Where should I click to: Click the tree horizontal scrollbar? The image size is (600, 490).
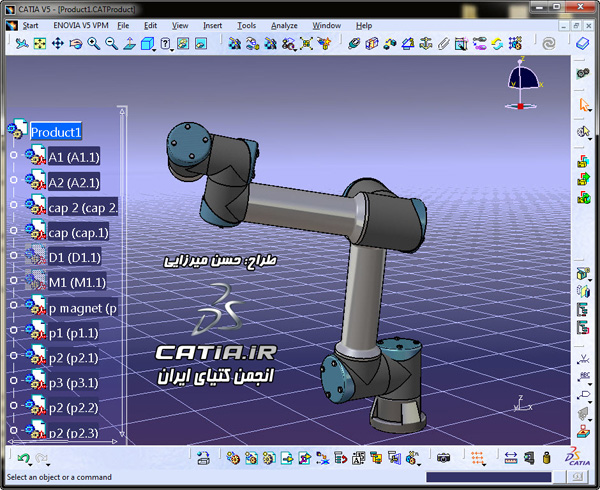pyautogui.click(x=62, y=441)
